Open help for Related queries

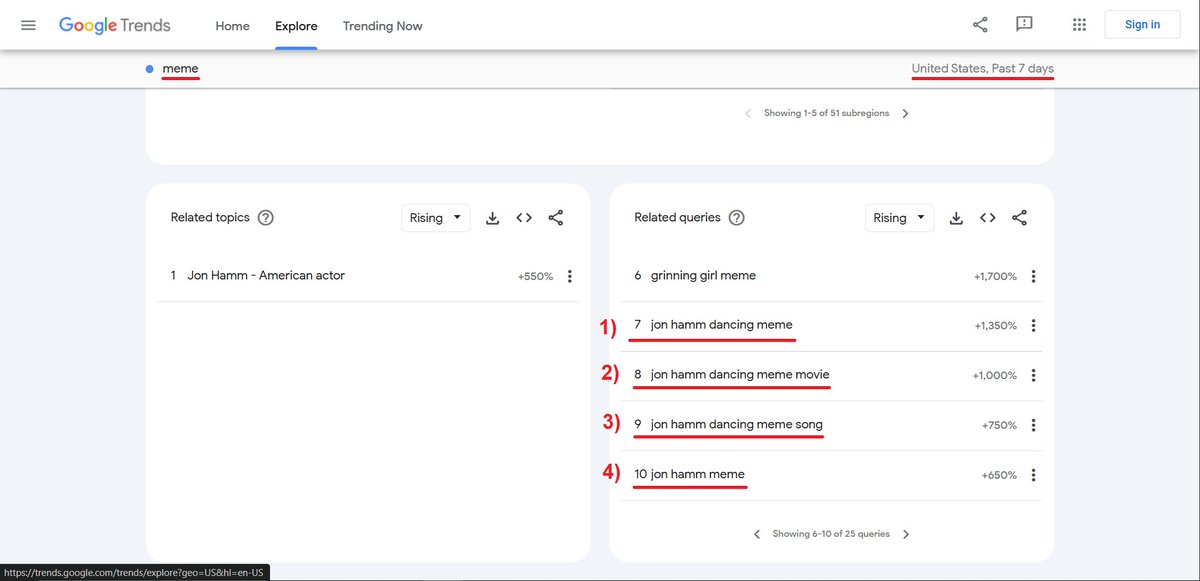737,218
